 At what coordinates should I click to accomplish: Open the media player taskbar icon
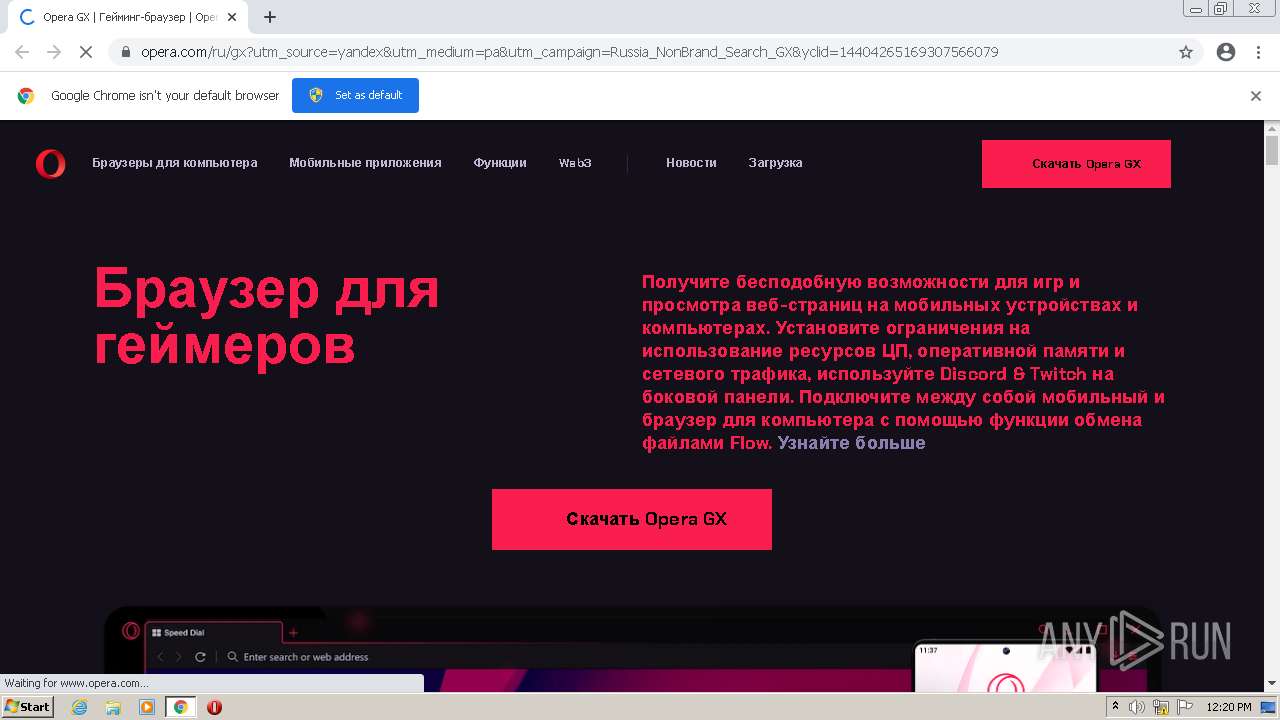(147, 707)
